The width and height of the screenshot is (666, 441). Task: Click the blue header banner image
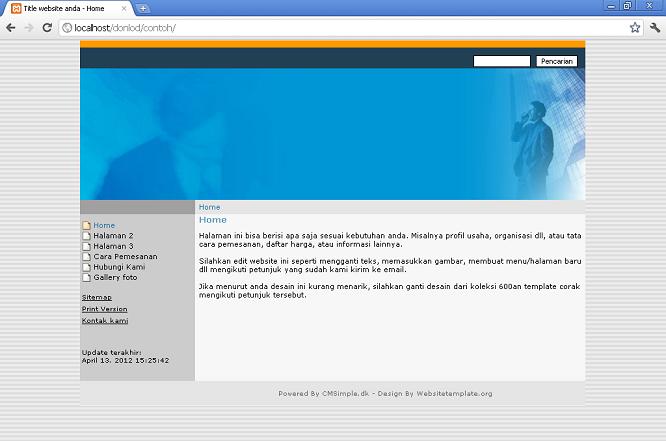[333, 134]
